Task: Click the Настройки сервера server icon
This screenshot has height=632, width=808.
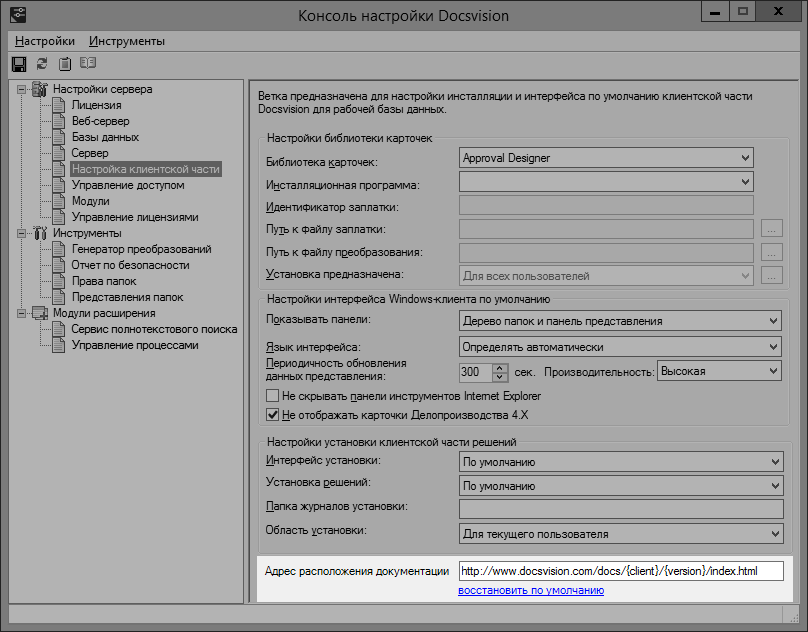Action: pyautogui.click(x=40, y=89)
